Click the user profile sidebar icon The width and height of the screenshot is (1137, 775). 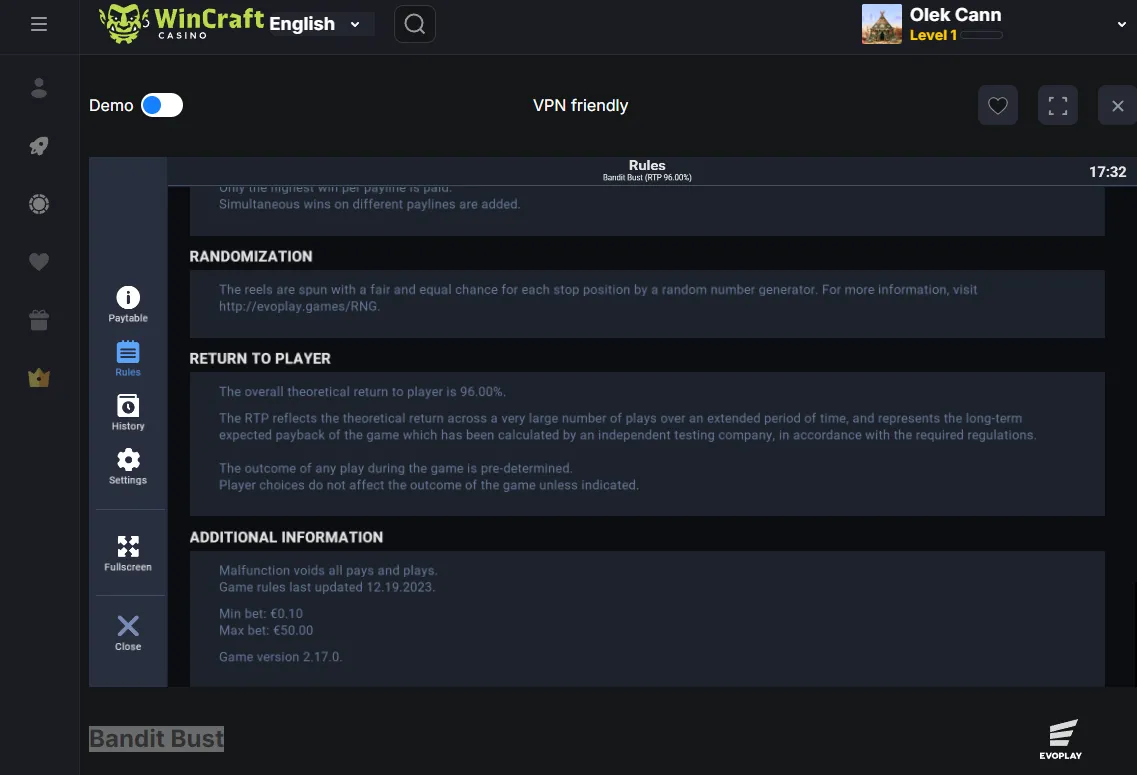click(x=39, y=88)
